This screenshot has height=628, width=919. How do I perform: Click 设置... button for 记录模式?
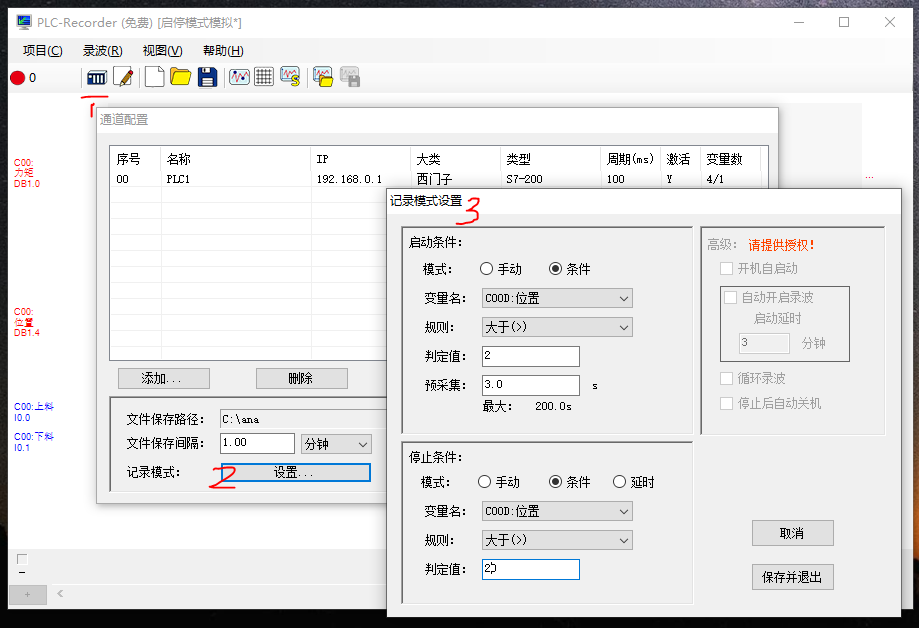pyautogui.click(x=296, y=472)
